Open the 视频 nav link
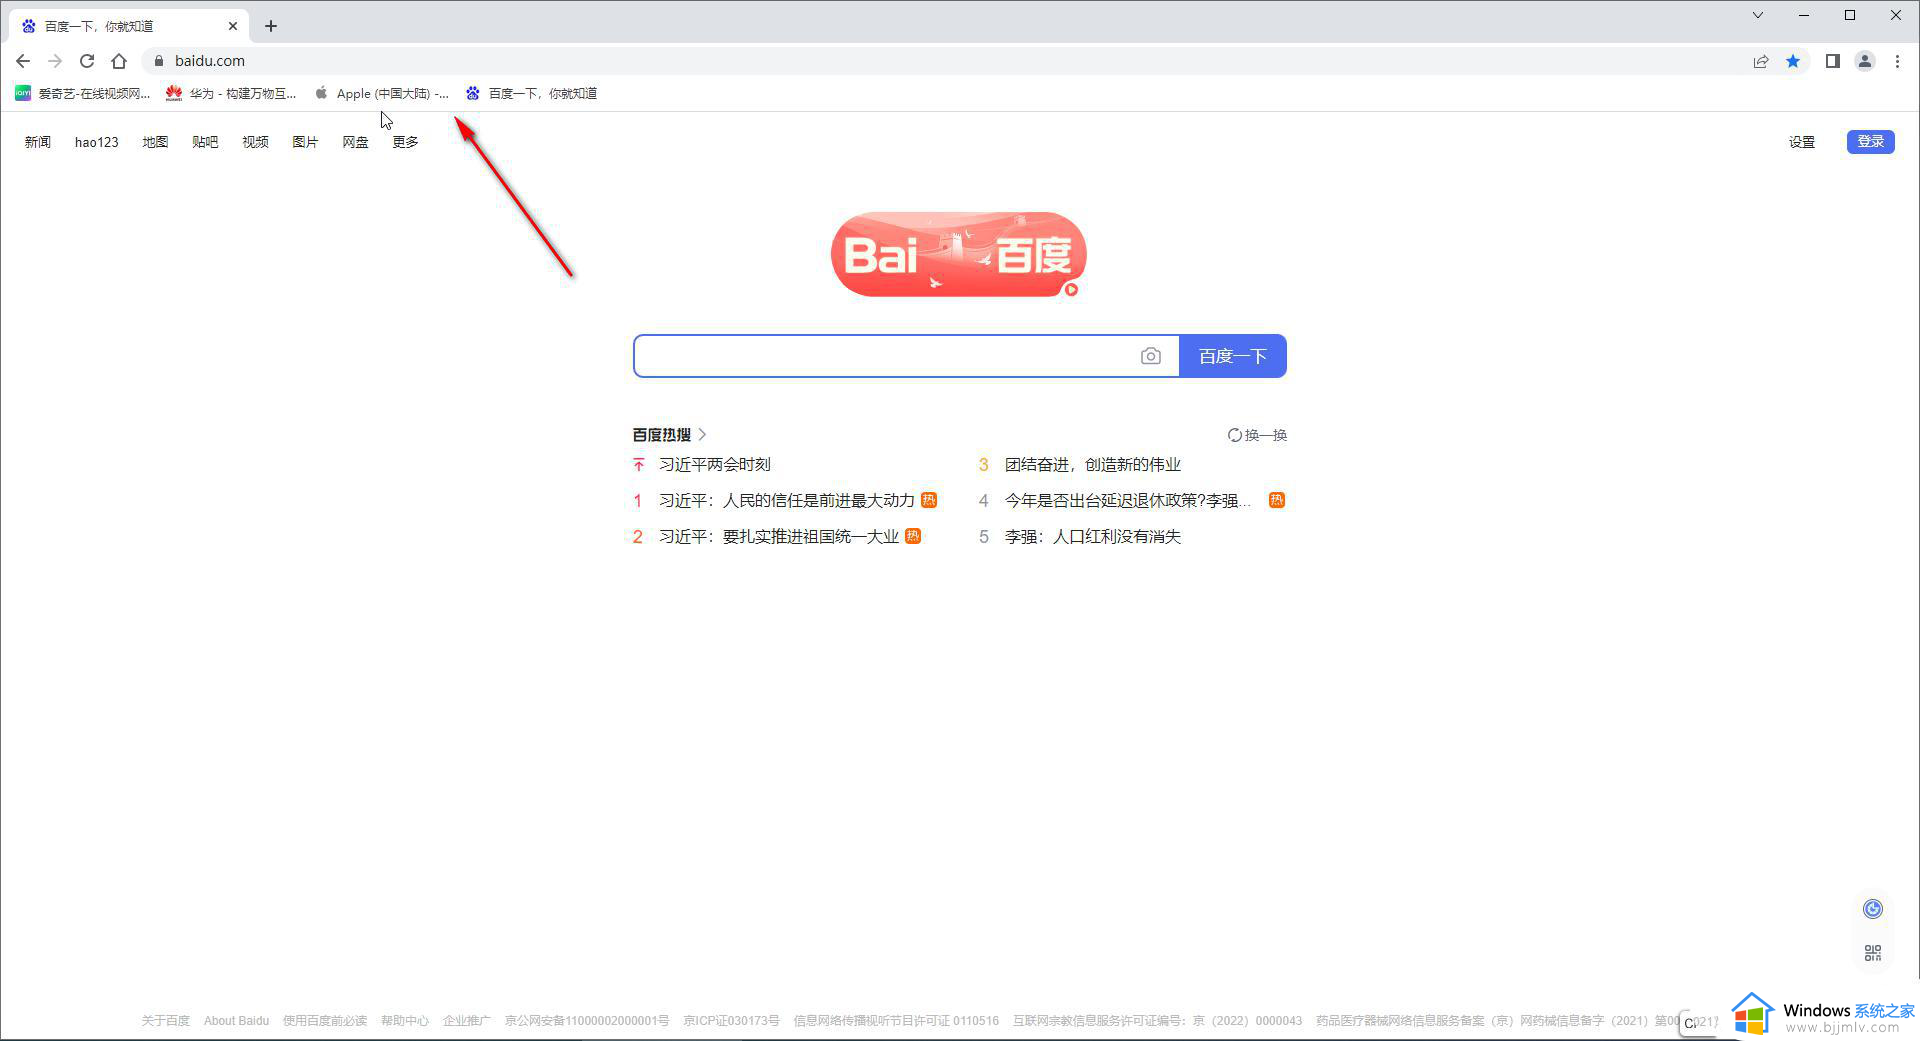Screen dimensions: 1920x1041 [255, 142]
